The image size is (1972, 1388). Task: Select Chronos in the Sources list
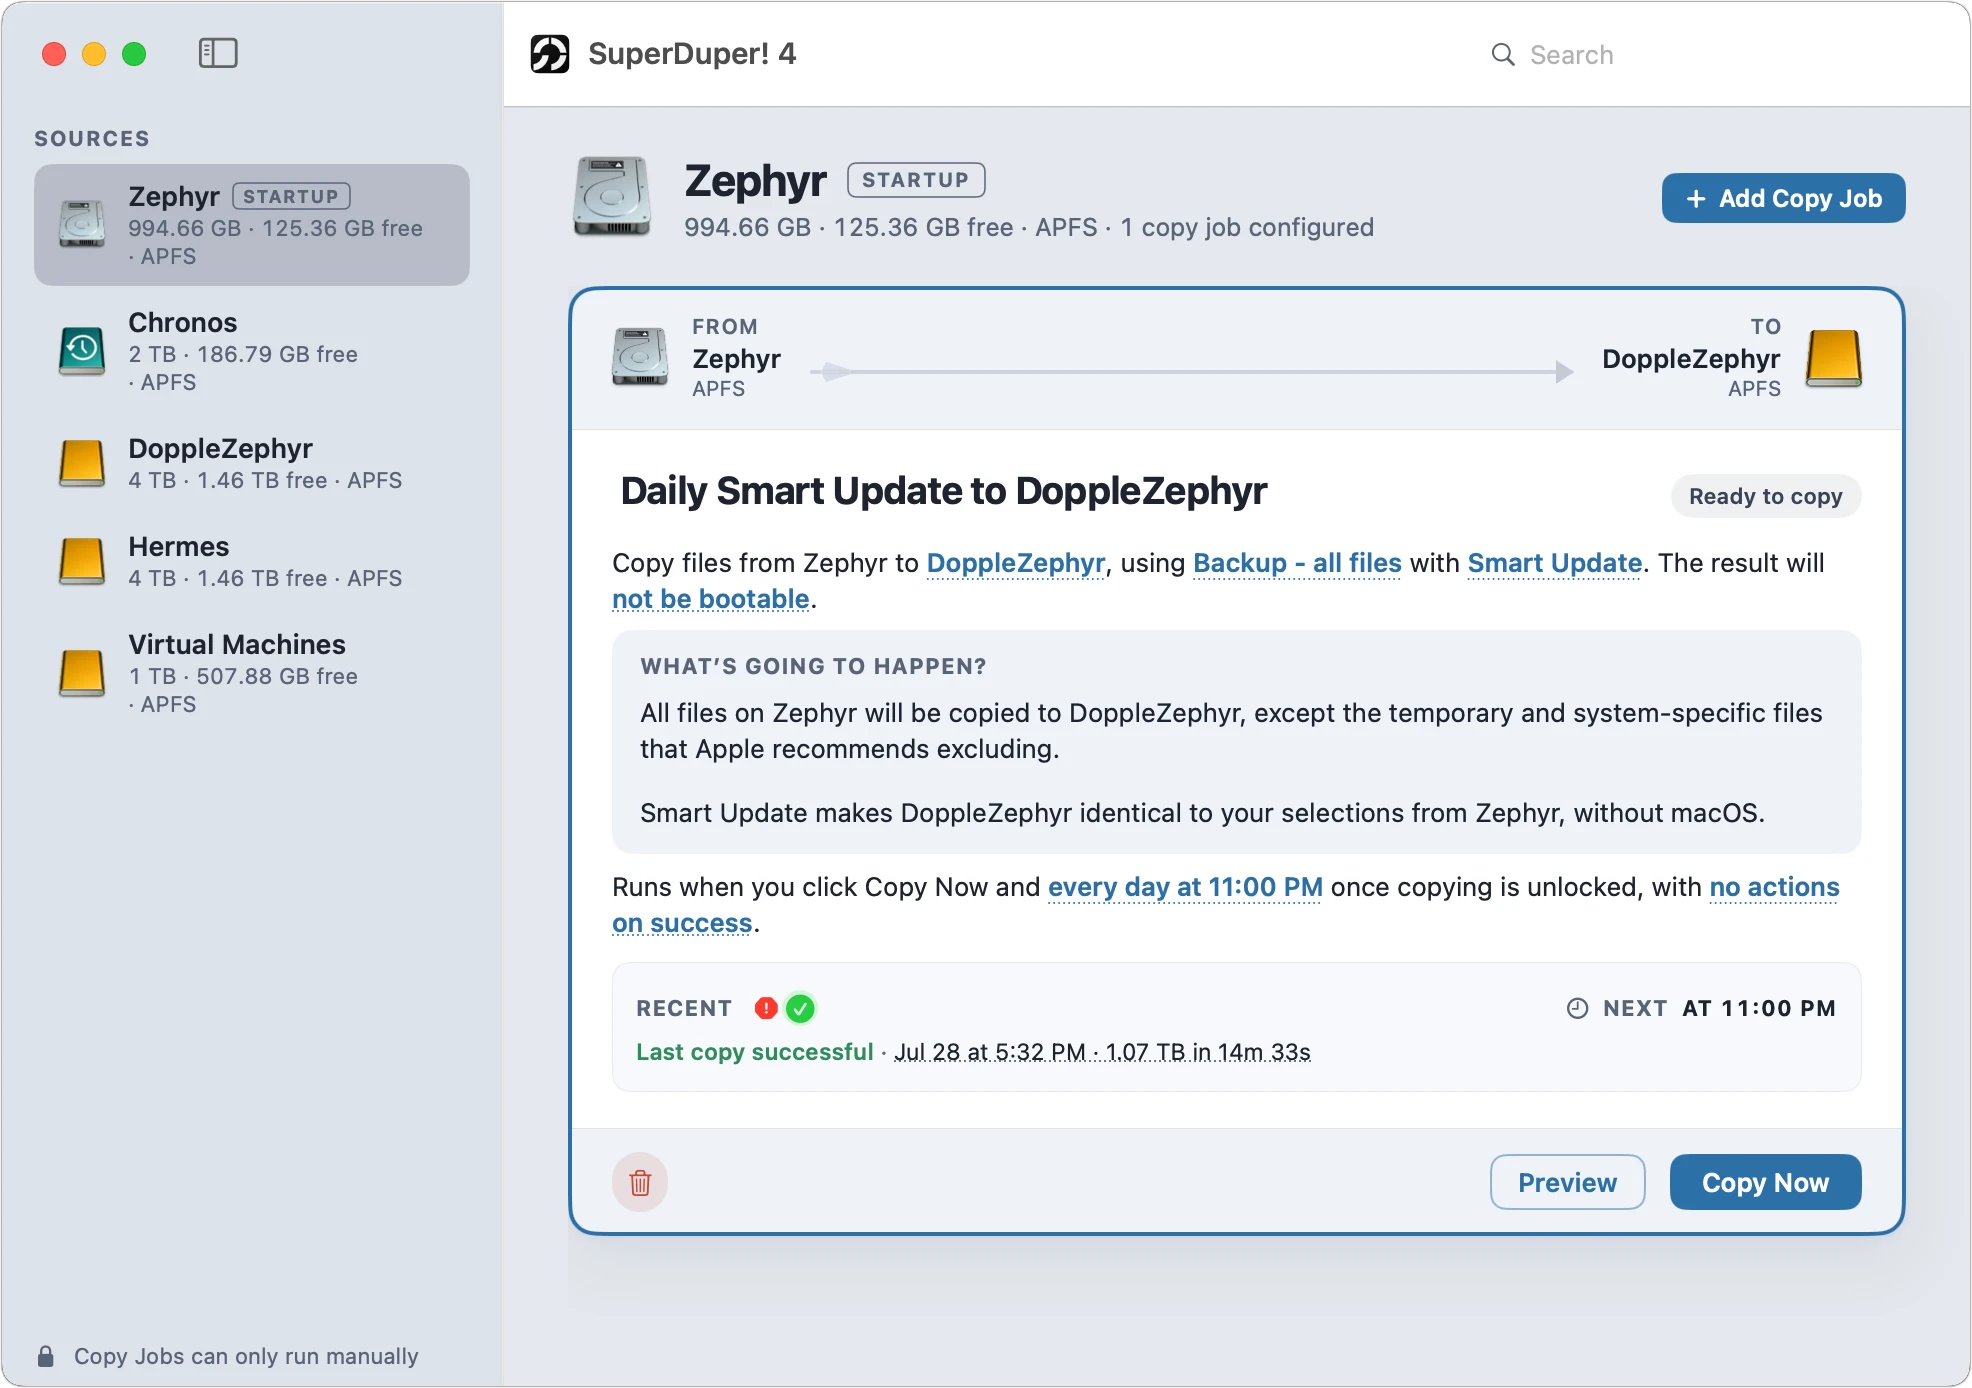click(252, 351)
